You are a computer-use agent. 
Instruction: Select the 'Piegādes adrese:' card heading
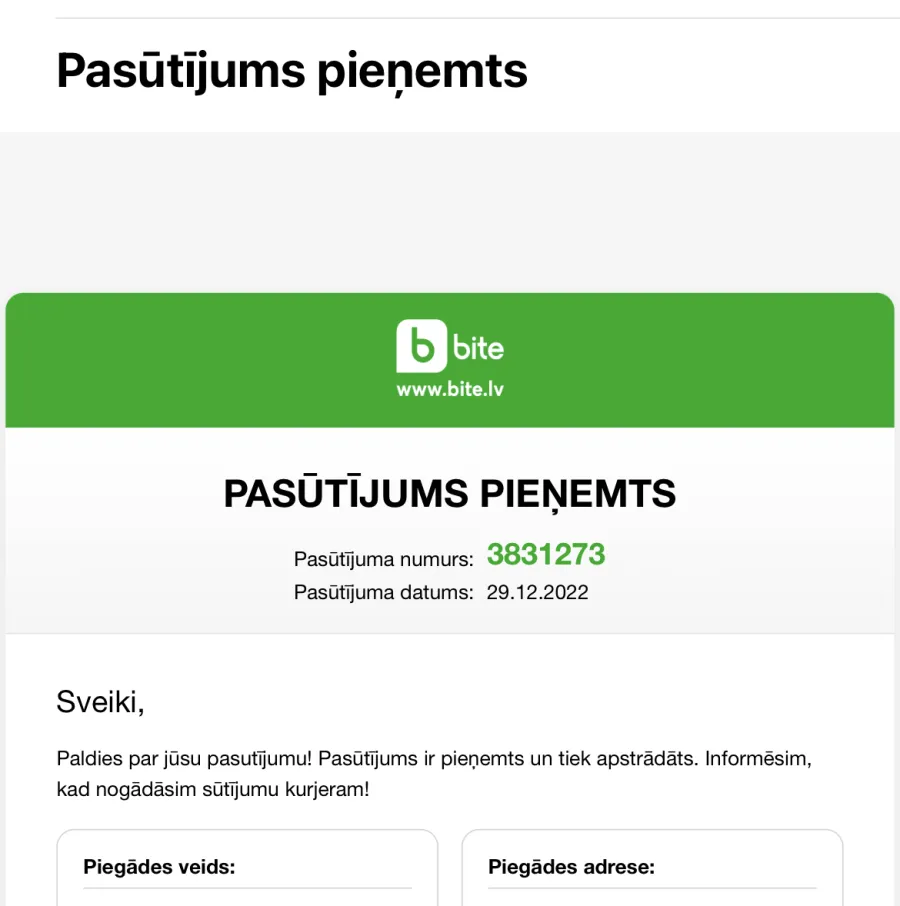571,867
